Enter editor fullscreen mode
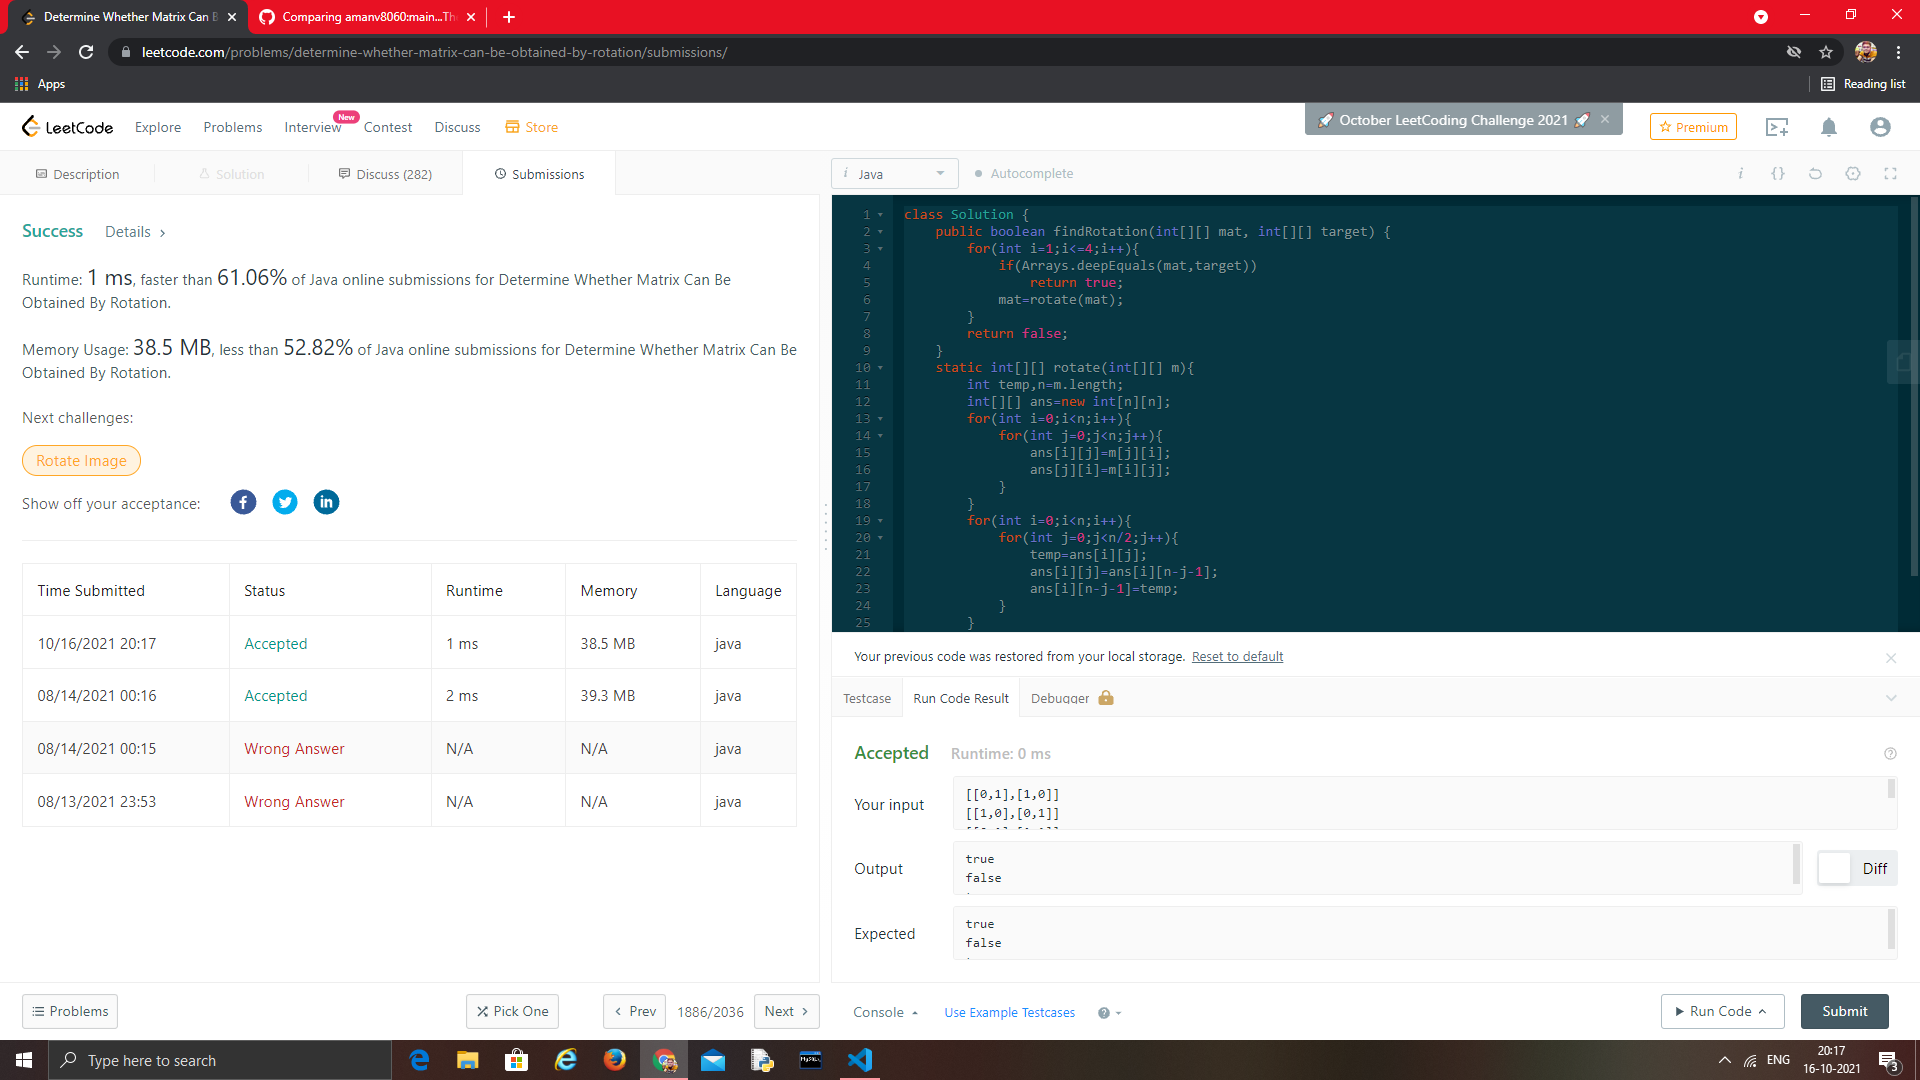The height and width of the screenshot is (1080, 1920). 1890,174
